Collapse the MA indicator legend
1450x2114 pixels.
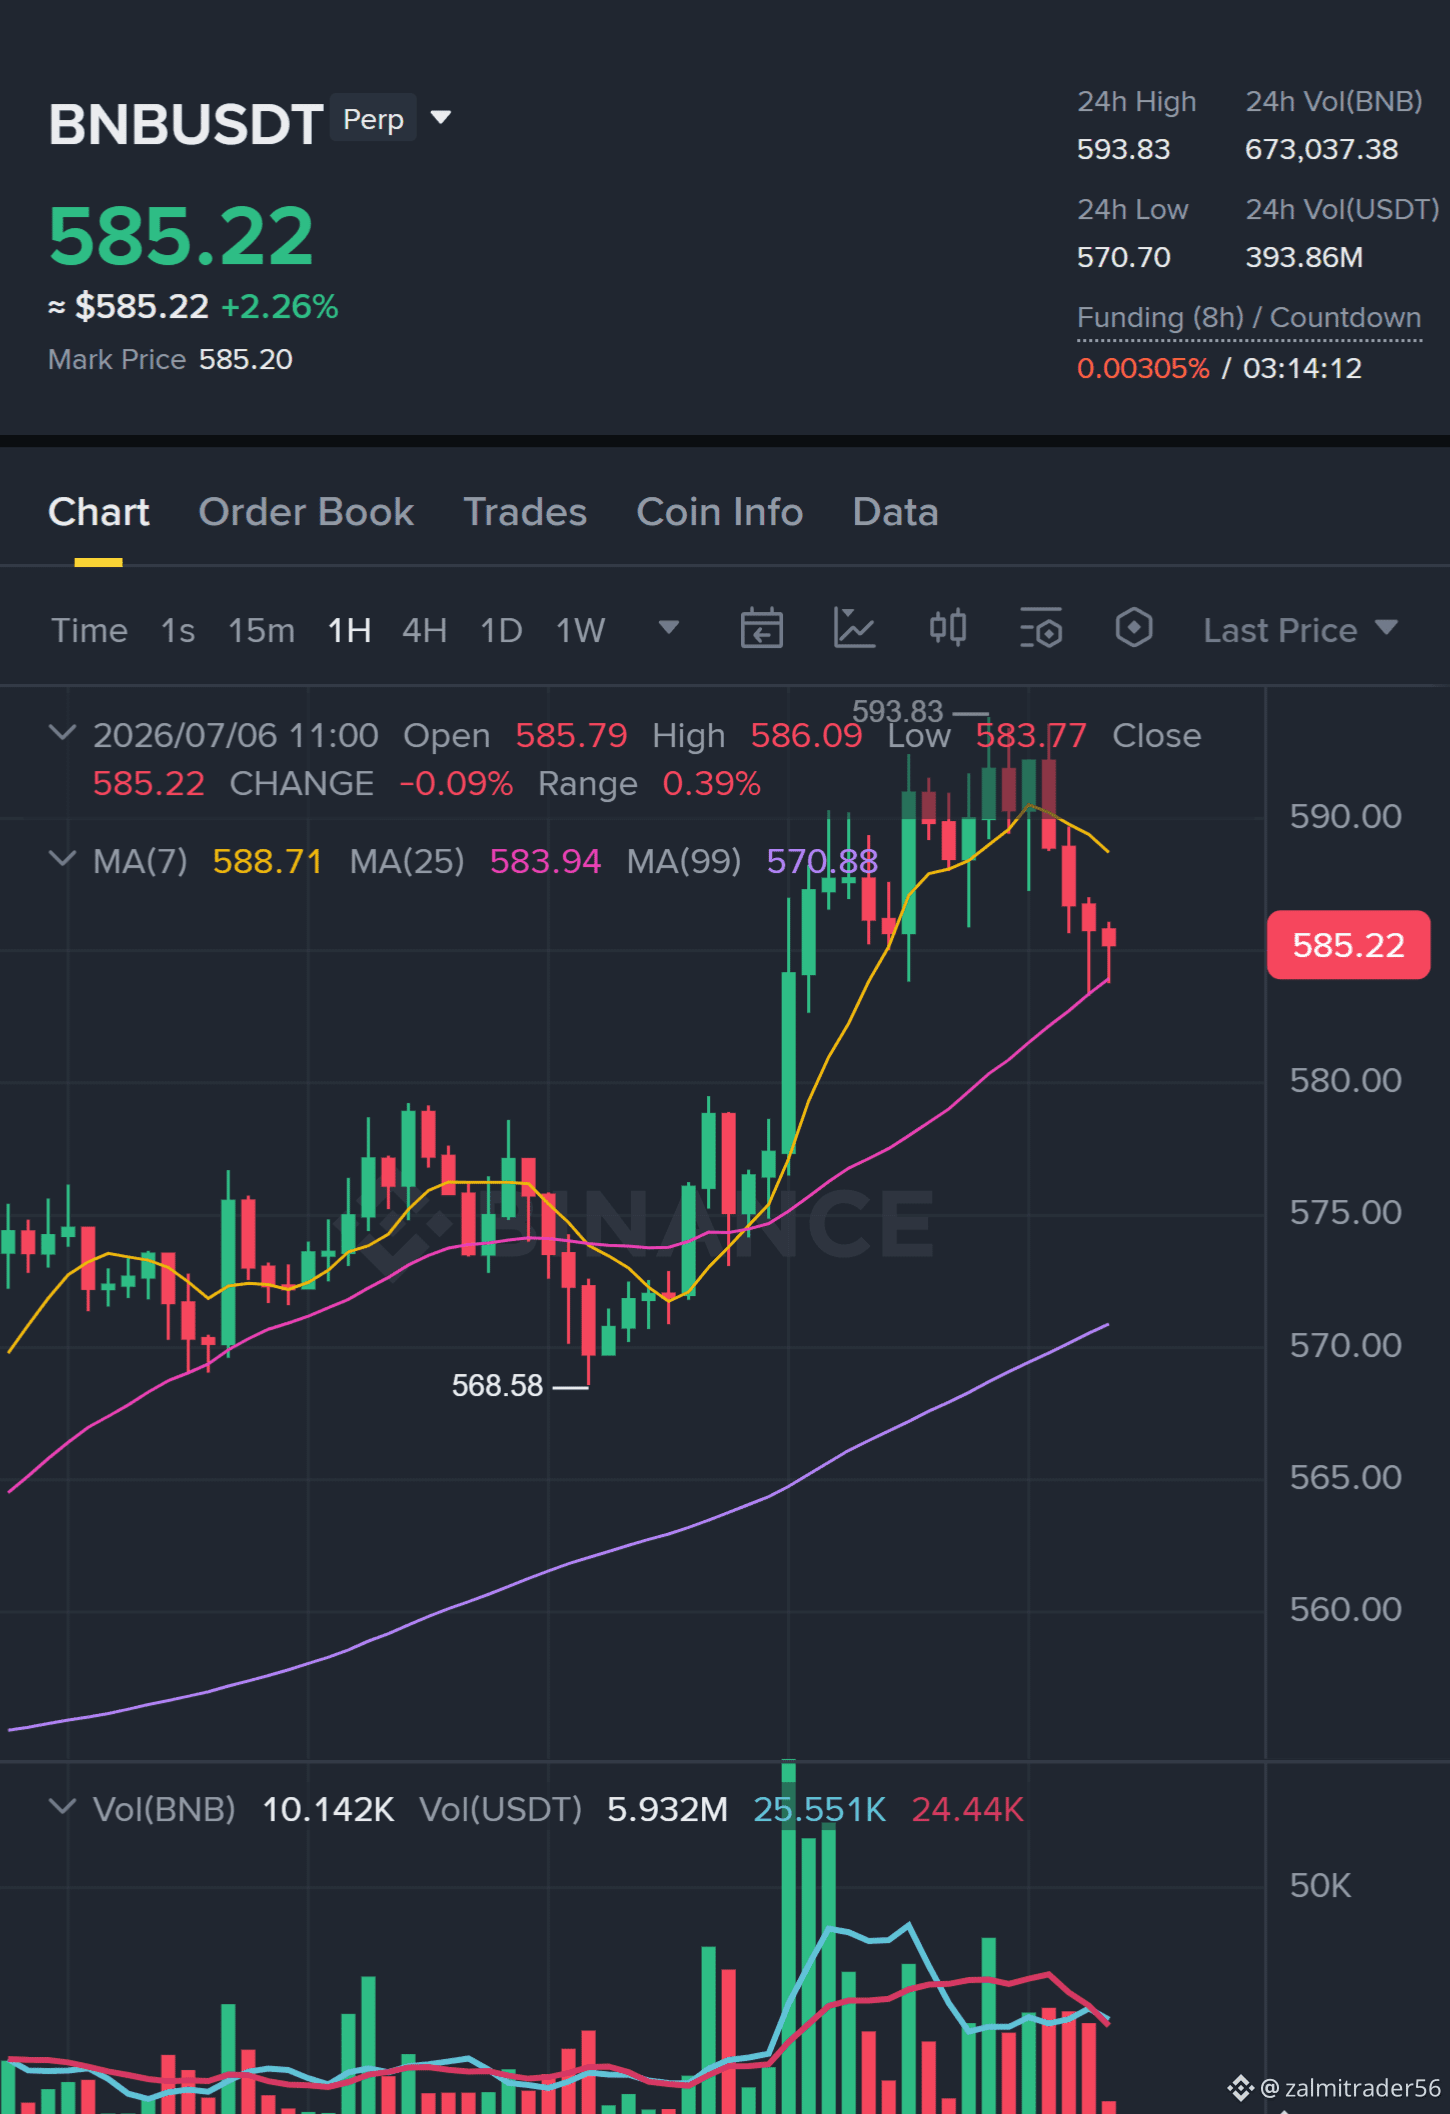pyautogui.click(x=62, y=860)
